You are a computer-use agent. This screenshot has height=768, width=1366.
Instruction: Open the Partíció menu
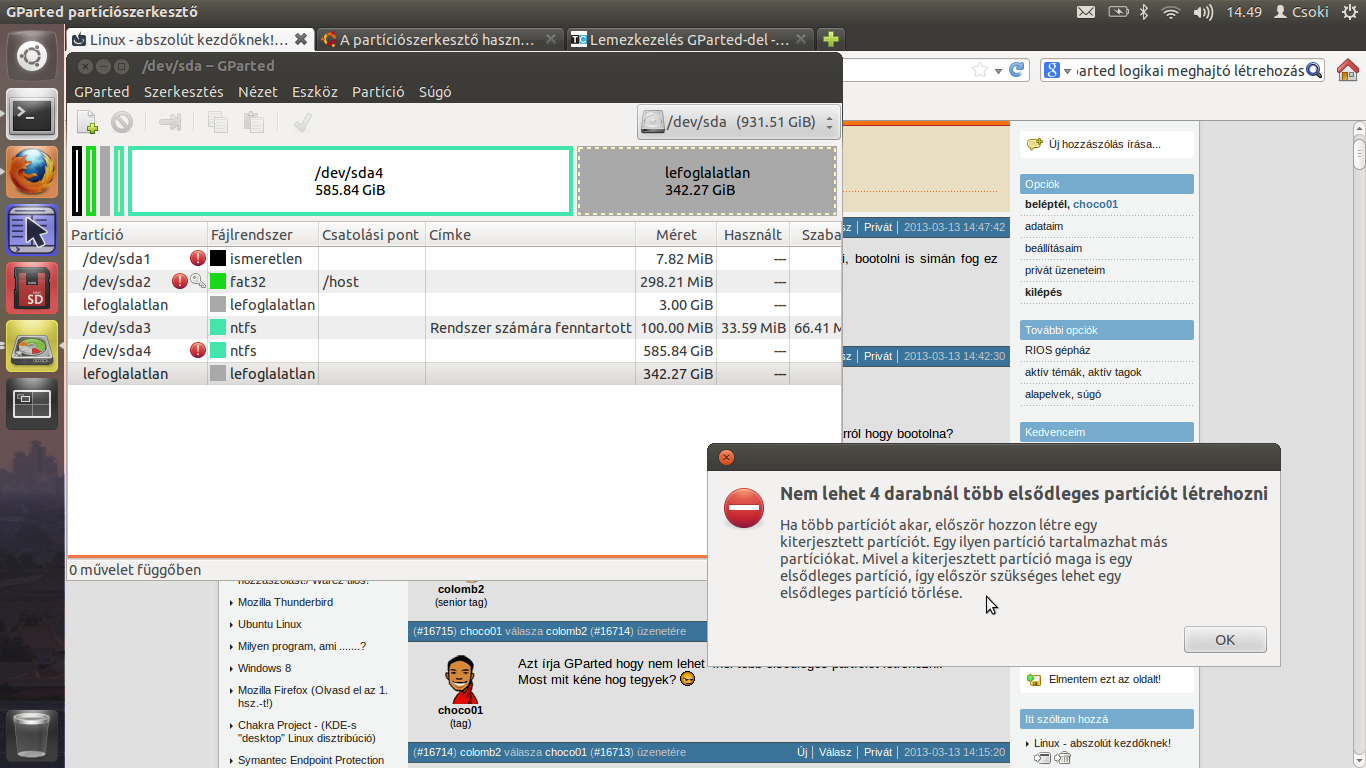378,91
